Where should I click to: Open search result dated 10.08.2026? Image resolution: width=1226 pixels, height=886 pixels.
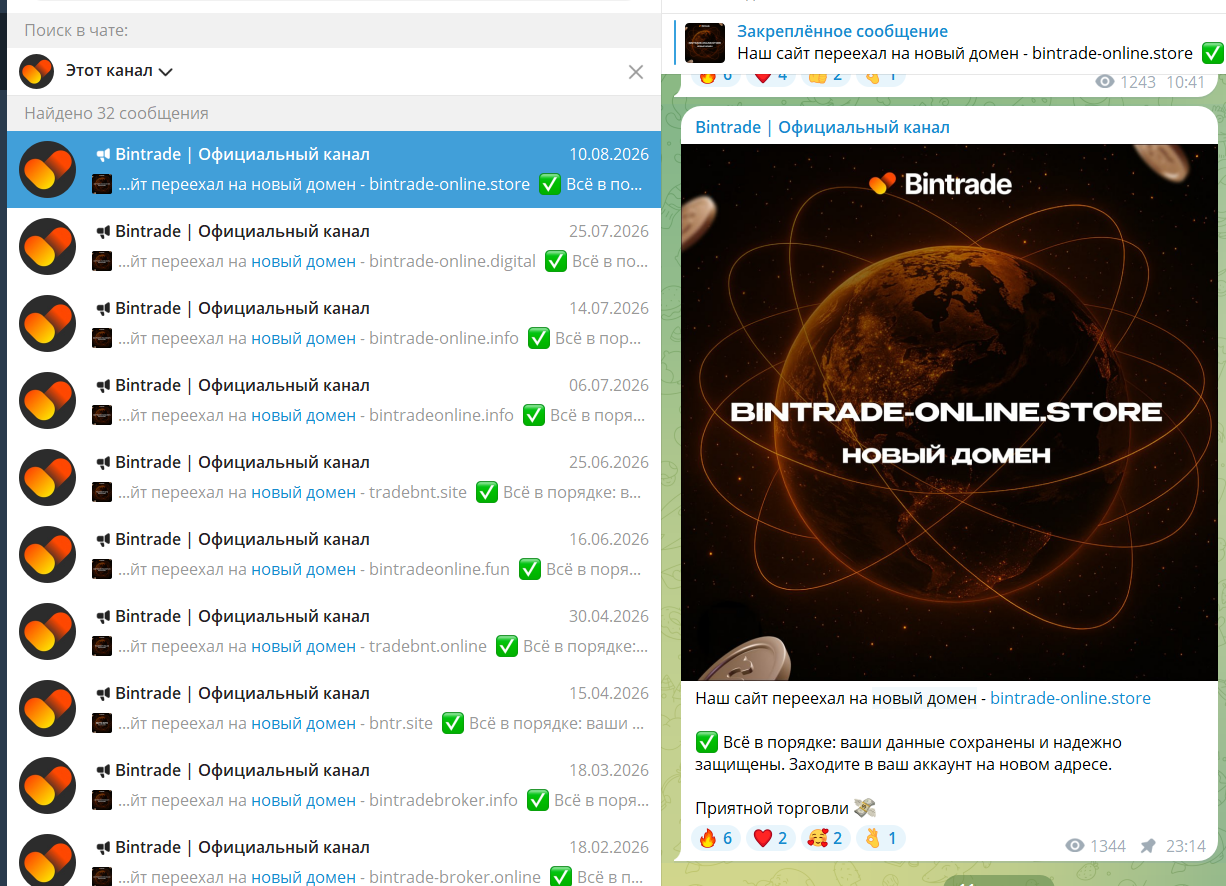click(333, 169)
